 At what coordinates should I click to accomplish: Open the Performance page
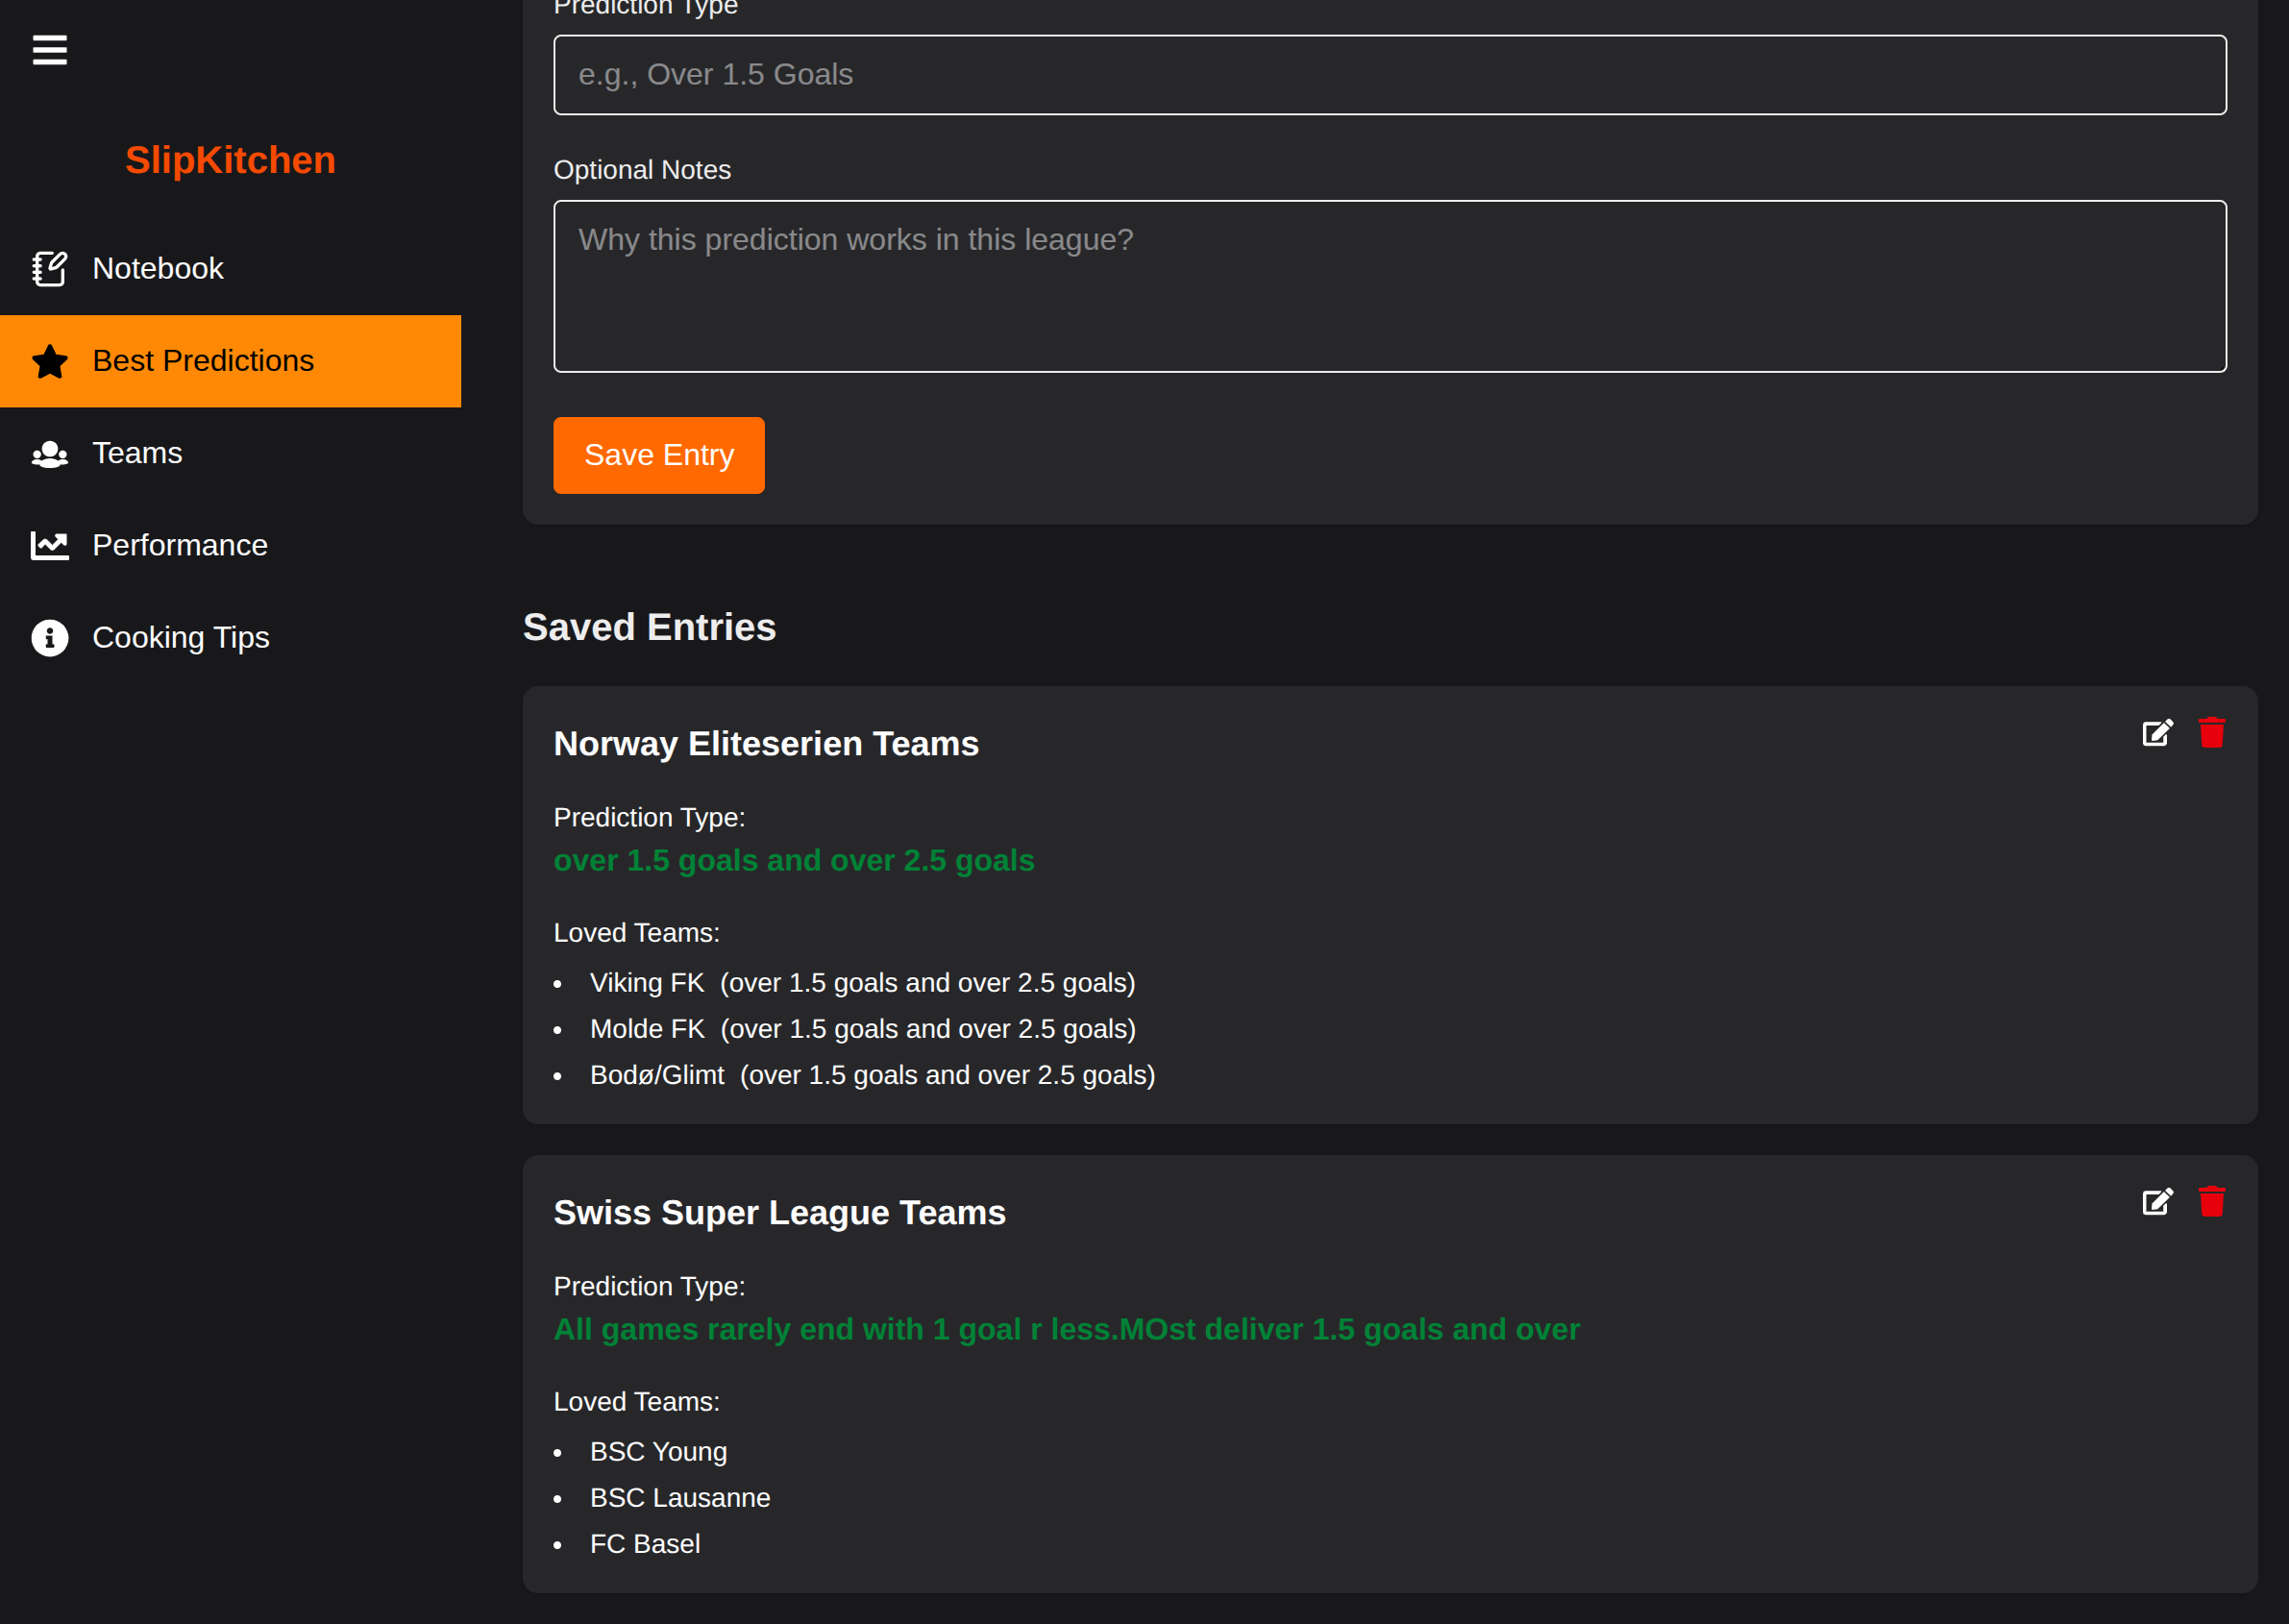pos(180,545)
